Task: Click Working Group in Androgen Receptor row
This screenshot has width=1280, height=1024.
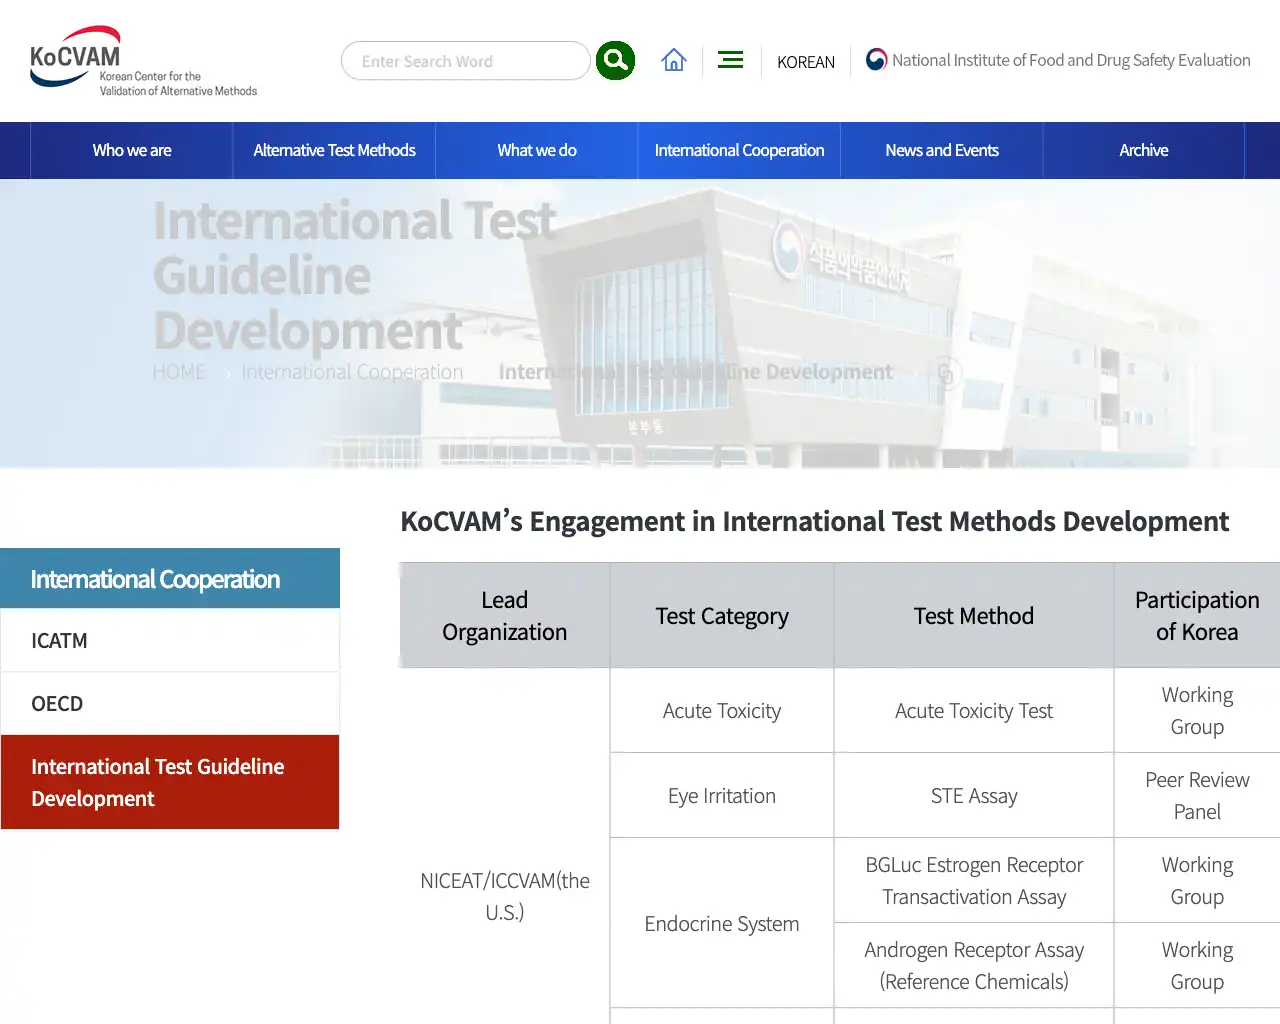Action: point(1197,966)
